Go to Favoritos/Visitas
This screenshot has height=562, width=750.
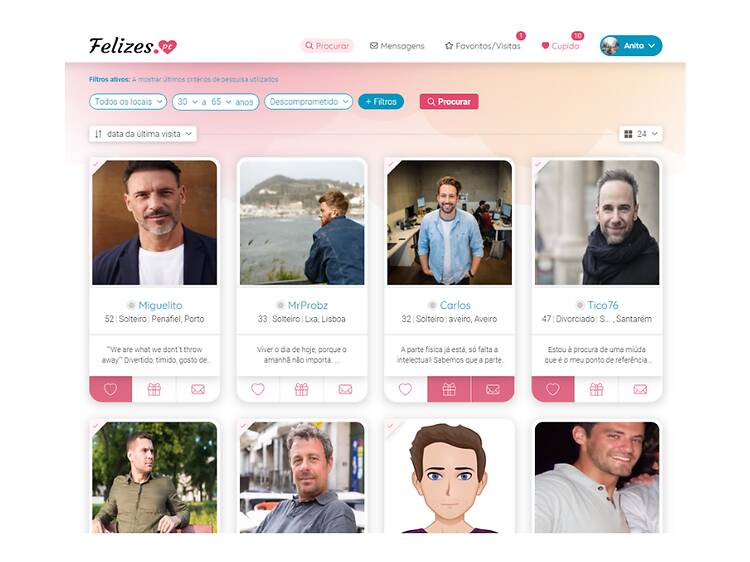coord(483,46)
